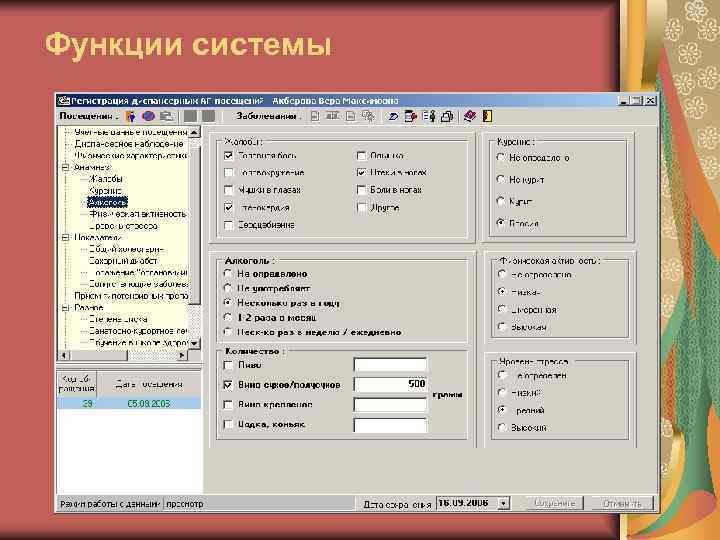Open the red book help icon

[470, 117]
